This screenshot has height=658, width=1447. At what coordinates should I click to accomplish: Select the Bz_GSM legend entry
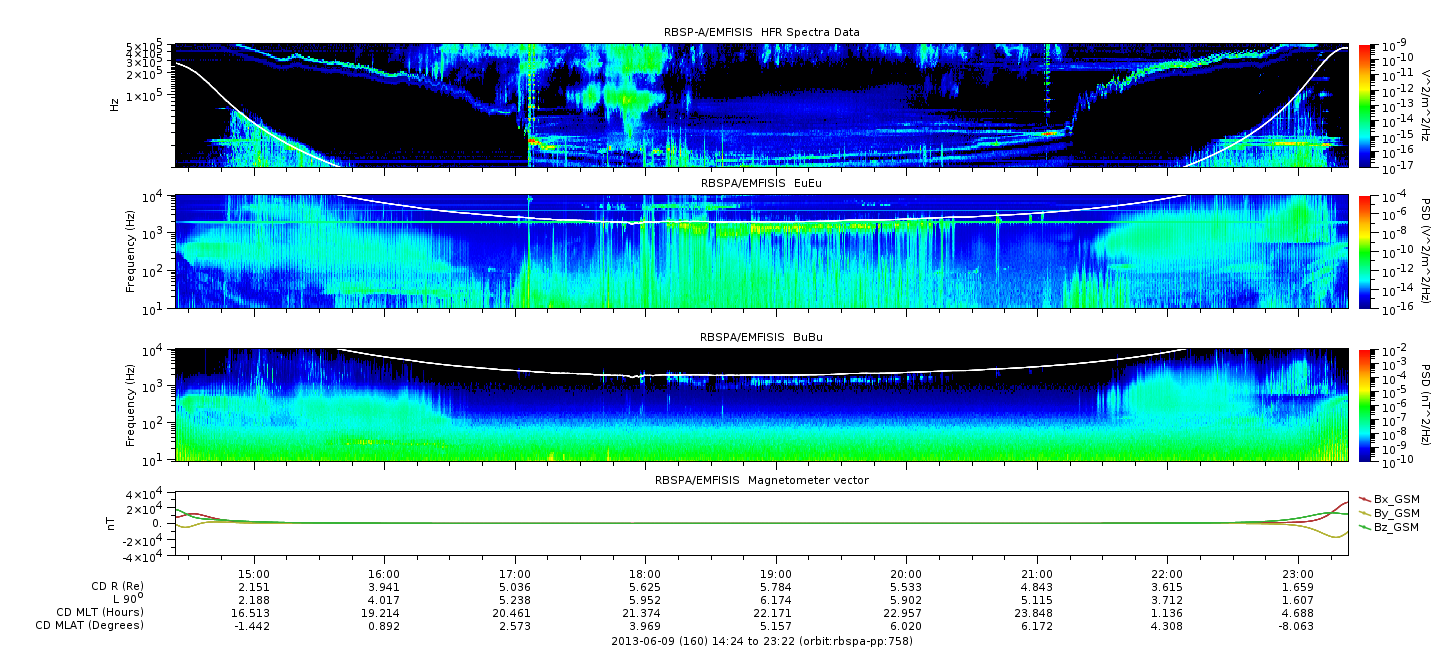[x=1394, y=527]
